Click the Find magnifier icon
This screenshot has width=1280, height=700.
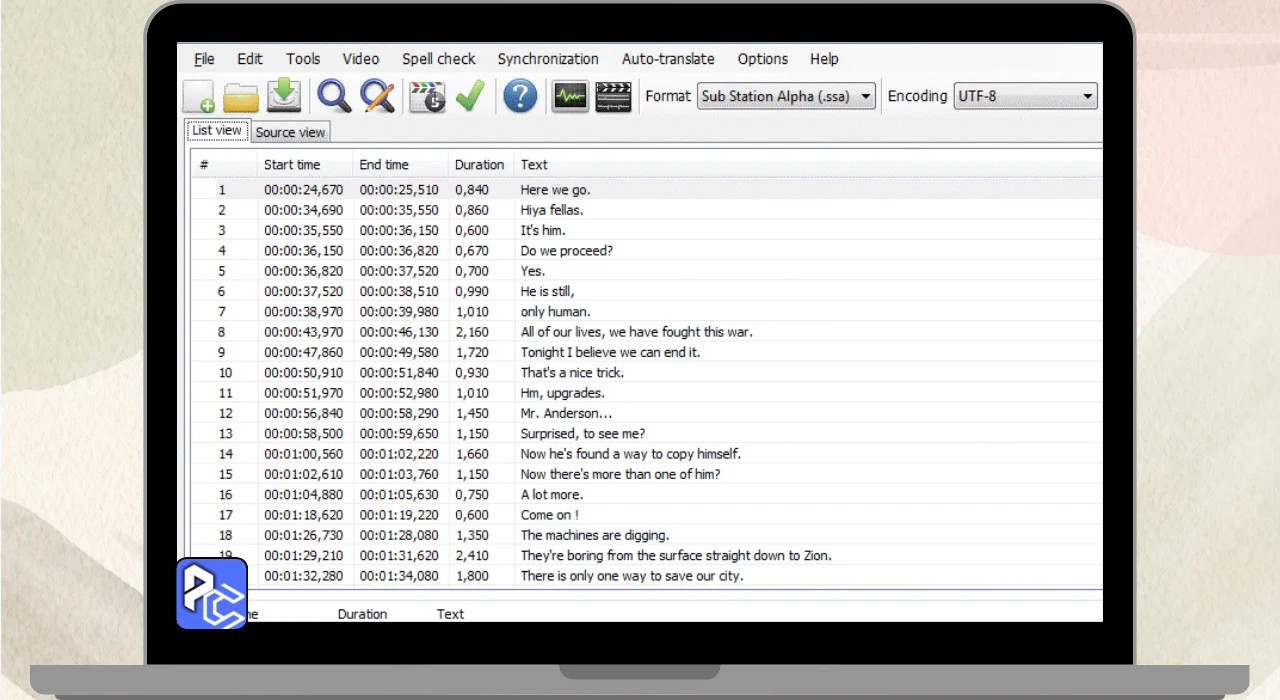(334, 97)
